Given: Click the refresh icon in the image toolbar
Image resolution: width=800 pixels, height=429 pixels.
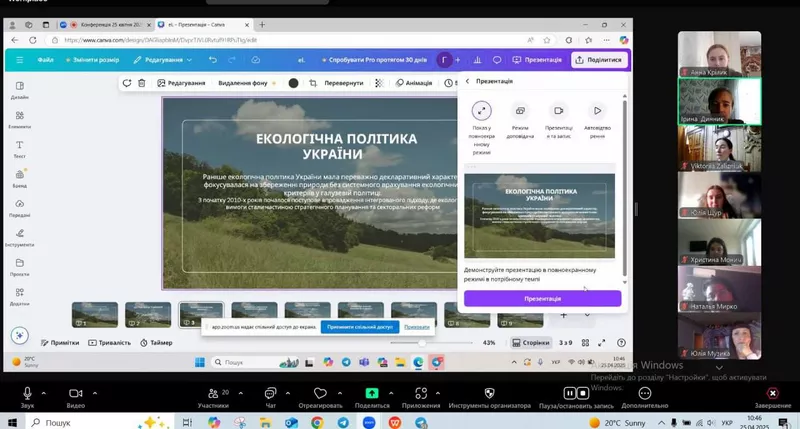Looking at the screenshot, I should click(x=127, y=83).
